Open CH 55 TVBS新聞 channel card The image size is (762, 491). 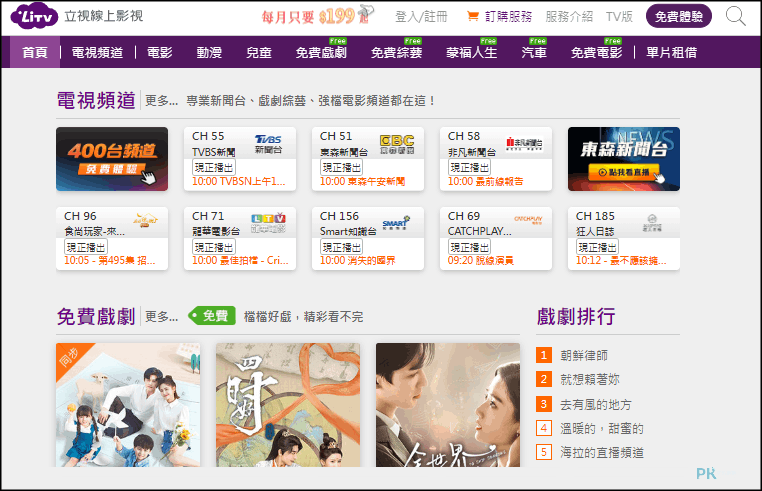pos(240,159)
